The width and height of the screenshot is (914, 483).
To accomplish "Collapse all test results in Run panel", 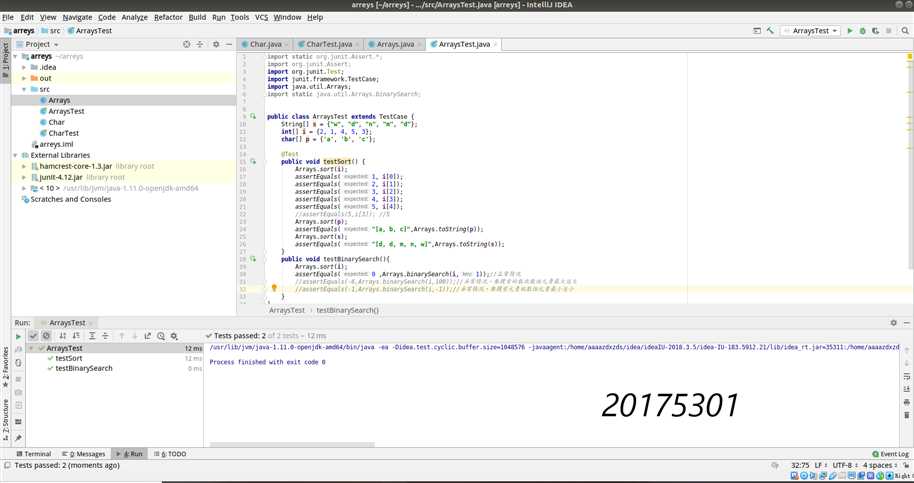I will point(105,336).
